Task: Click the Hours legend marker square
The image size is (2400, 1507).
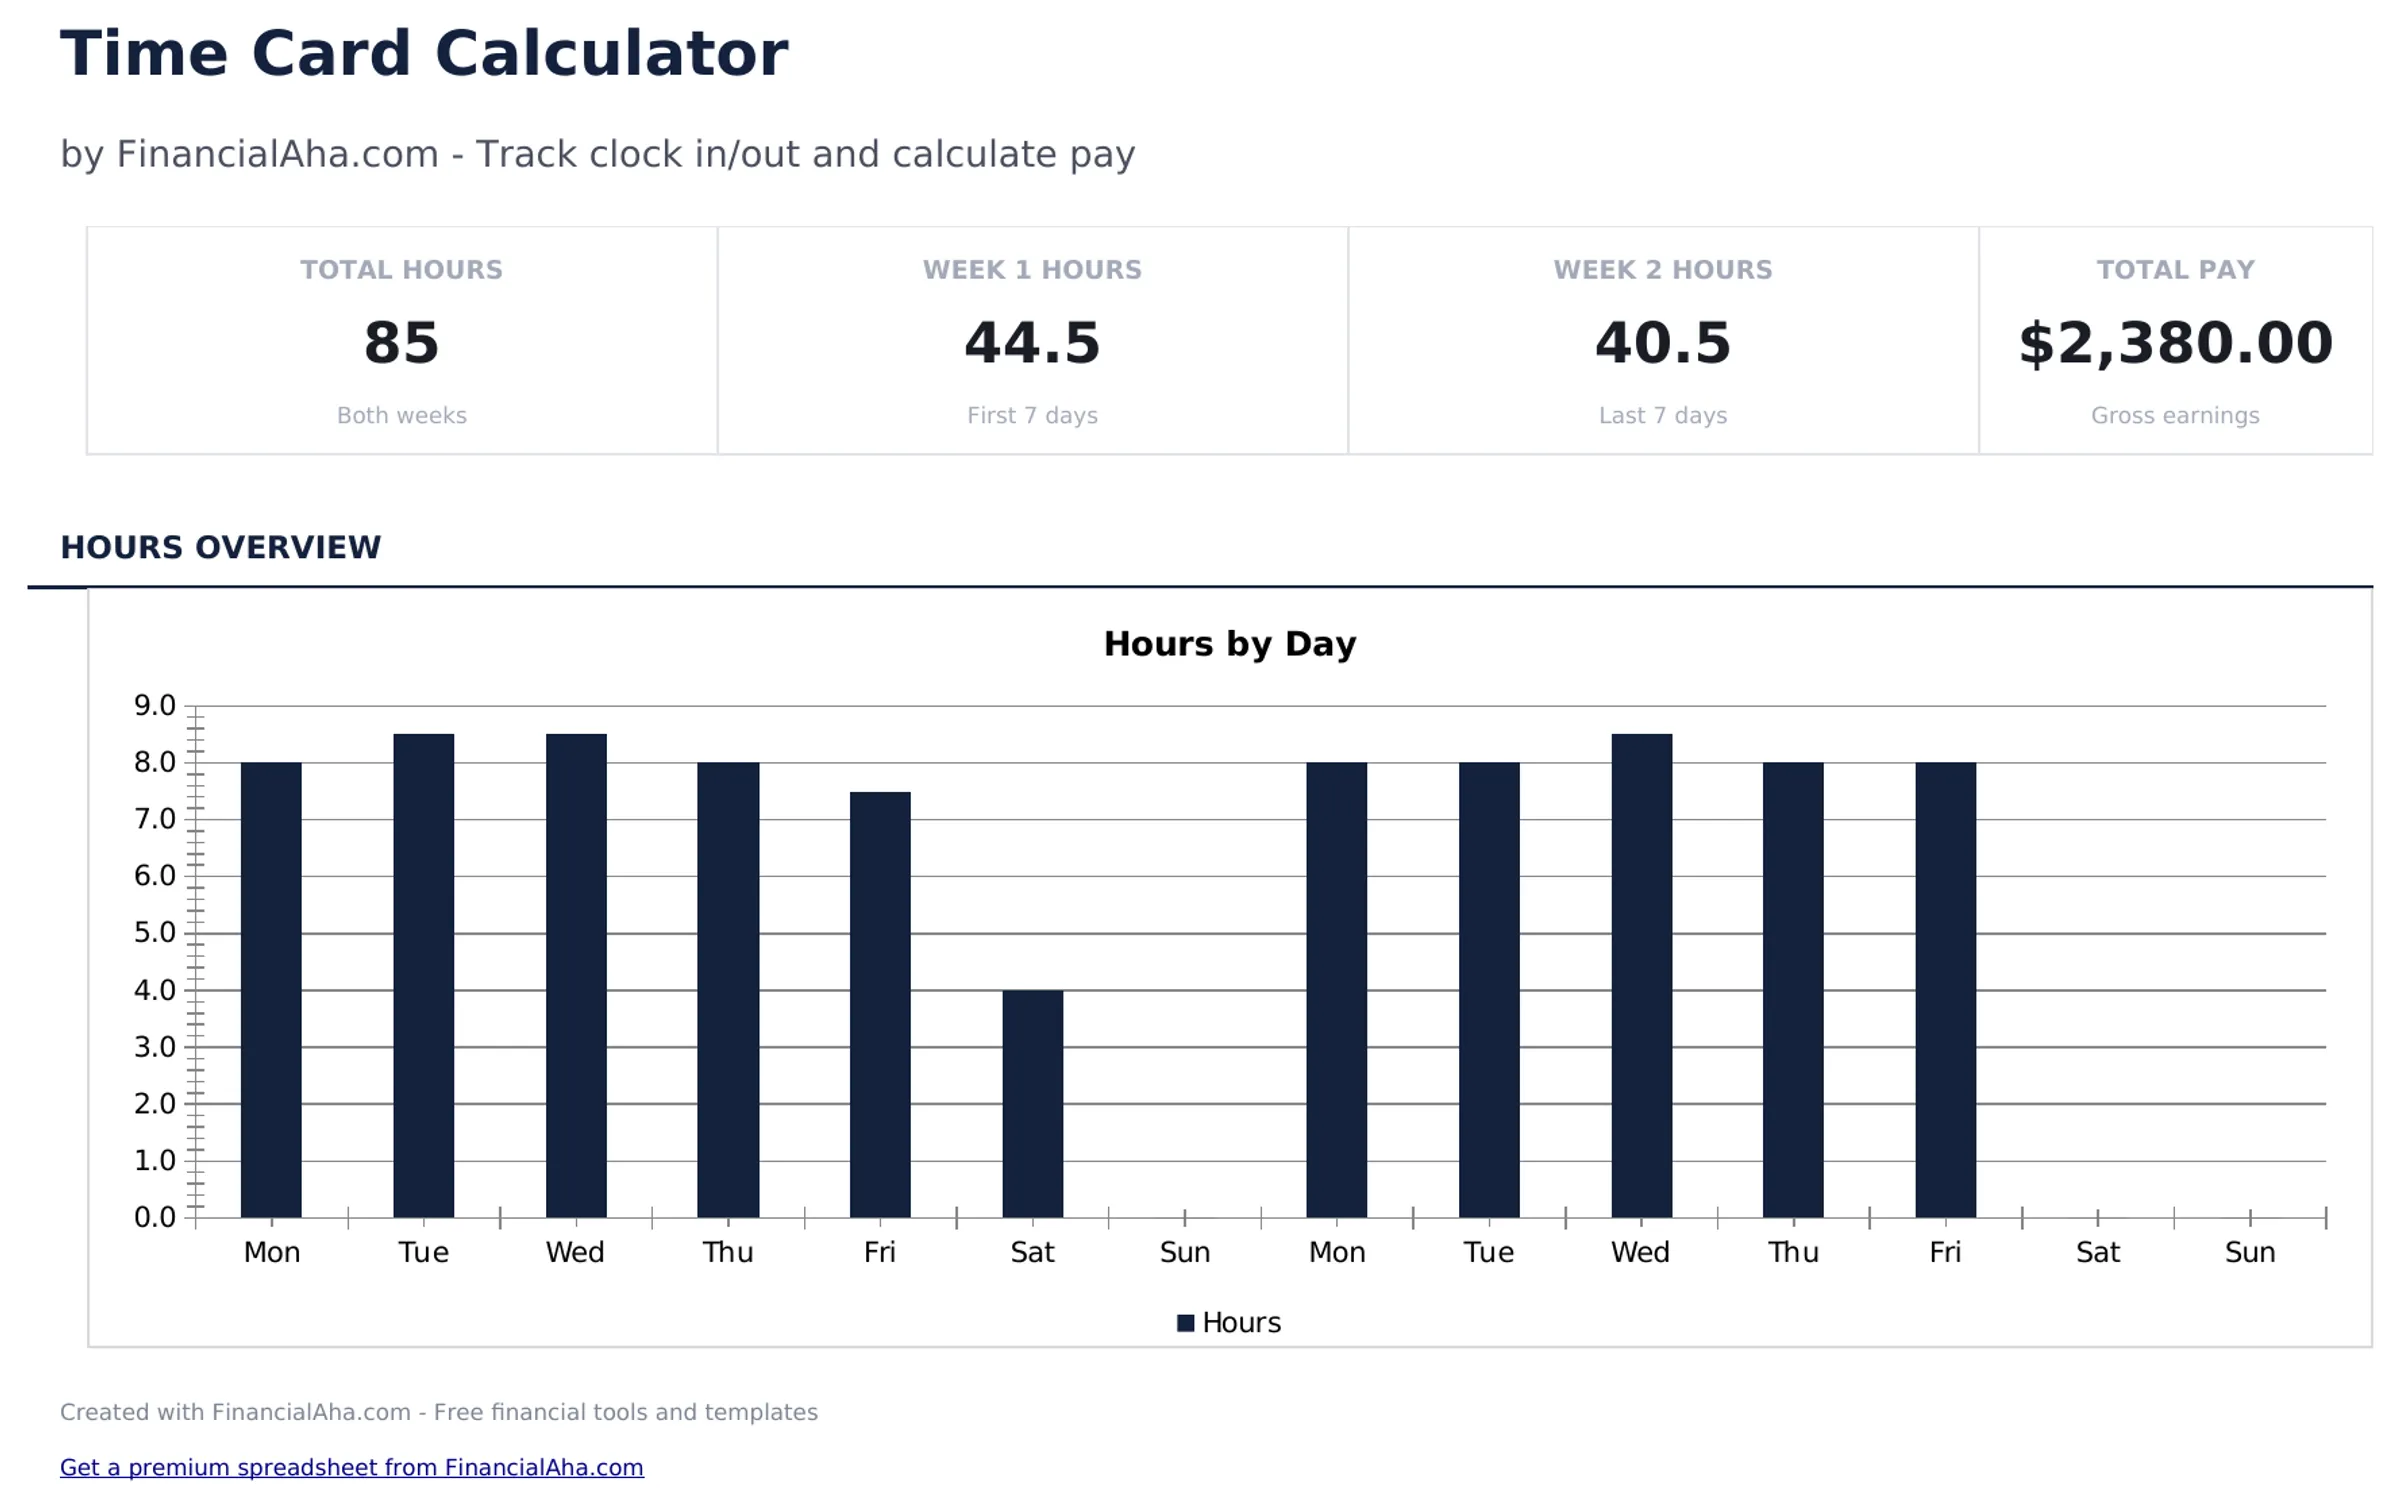Action: coord(1184,1321)
